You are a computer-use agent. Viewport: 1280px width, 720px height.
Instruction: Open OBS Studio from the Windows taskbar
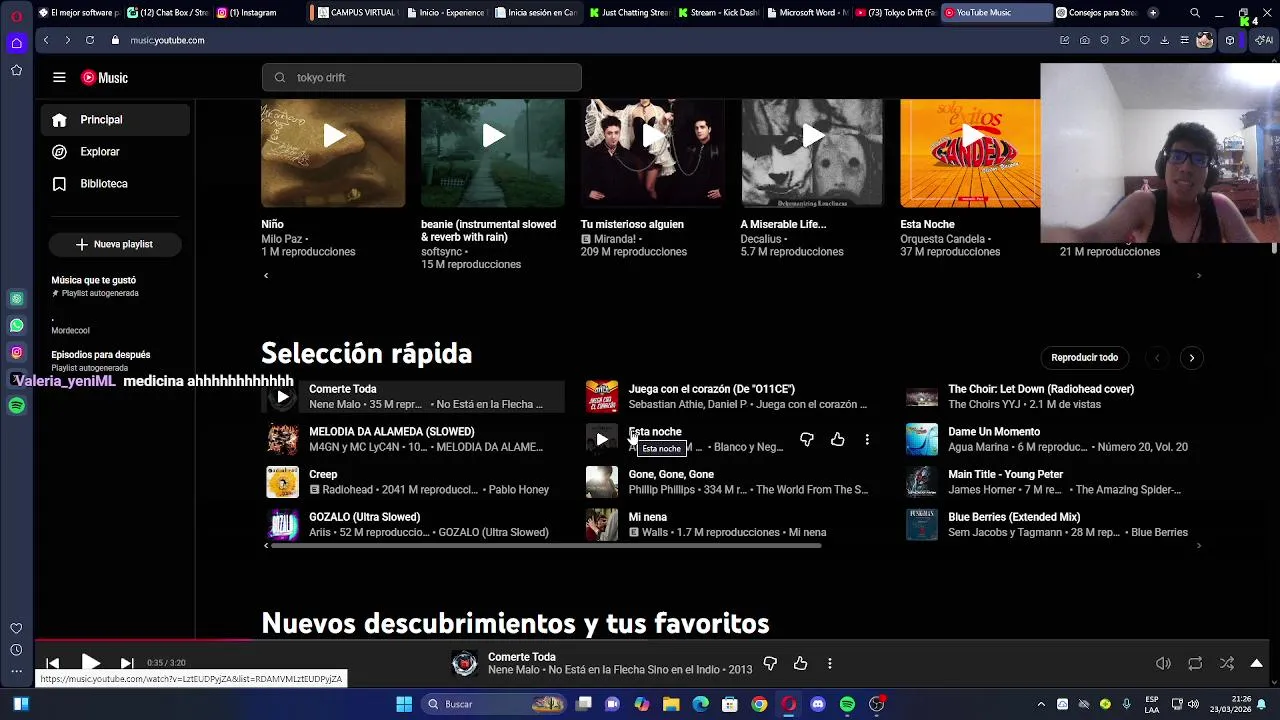click(877, 704)
